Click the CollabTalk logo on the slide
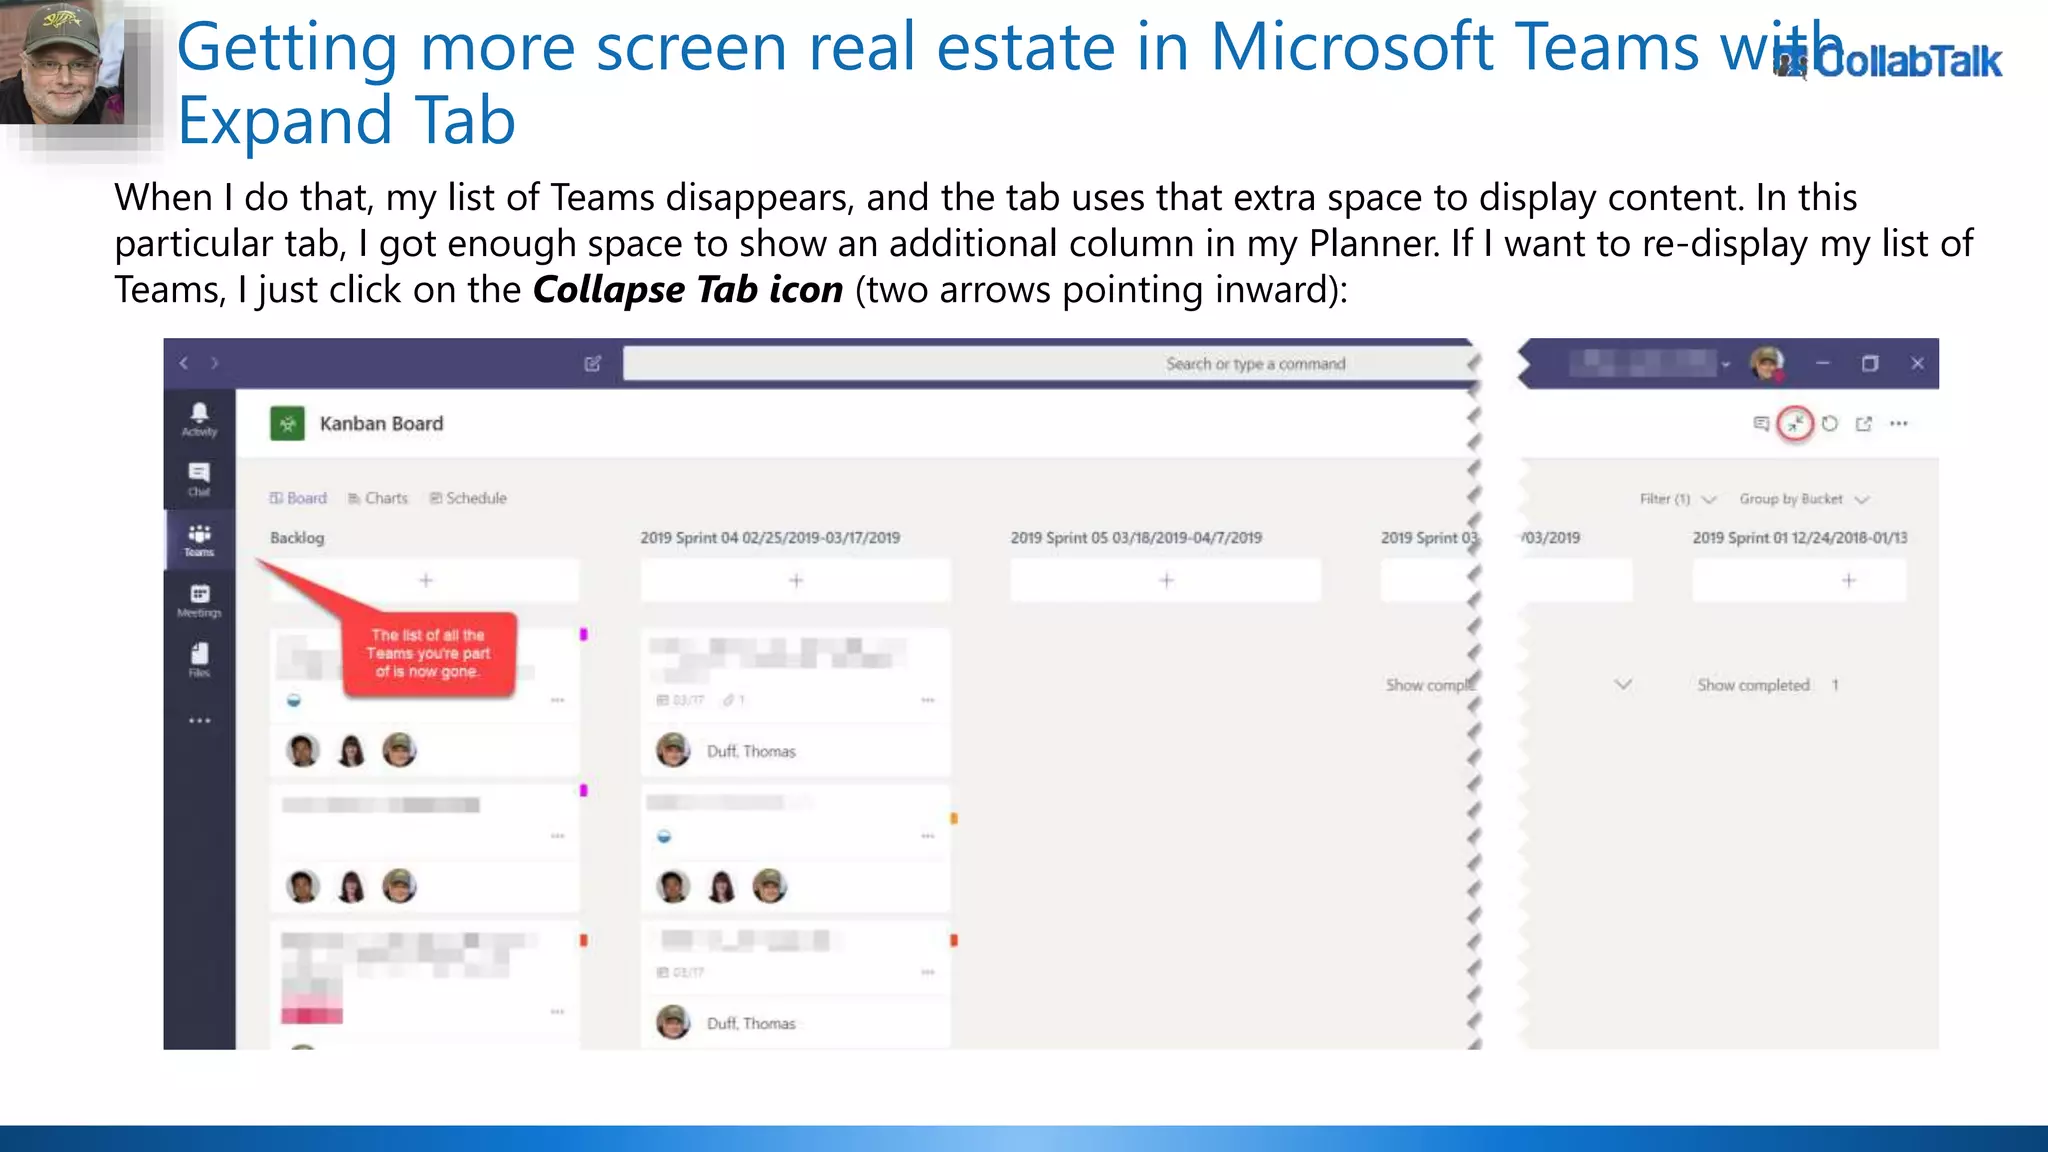The image size is (2048, 1152). (1888, 62)
